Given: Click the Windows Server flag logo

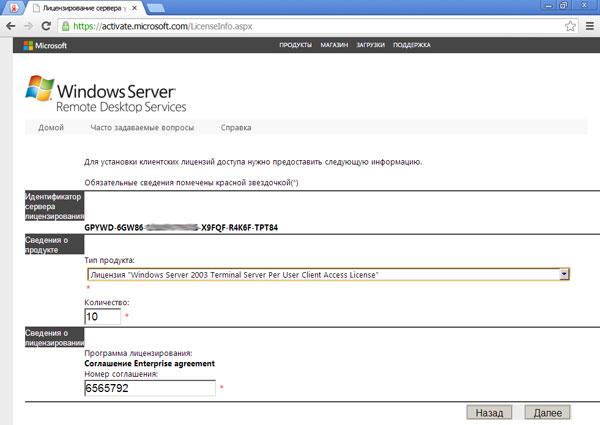Looking at the screenshot, I should click(39, 88).
